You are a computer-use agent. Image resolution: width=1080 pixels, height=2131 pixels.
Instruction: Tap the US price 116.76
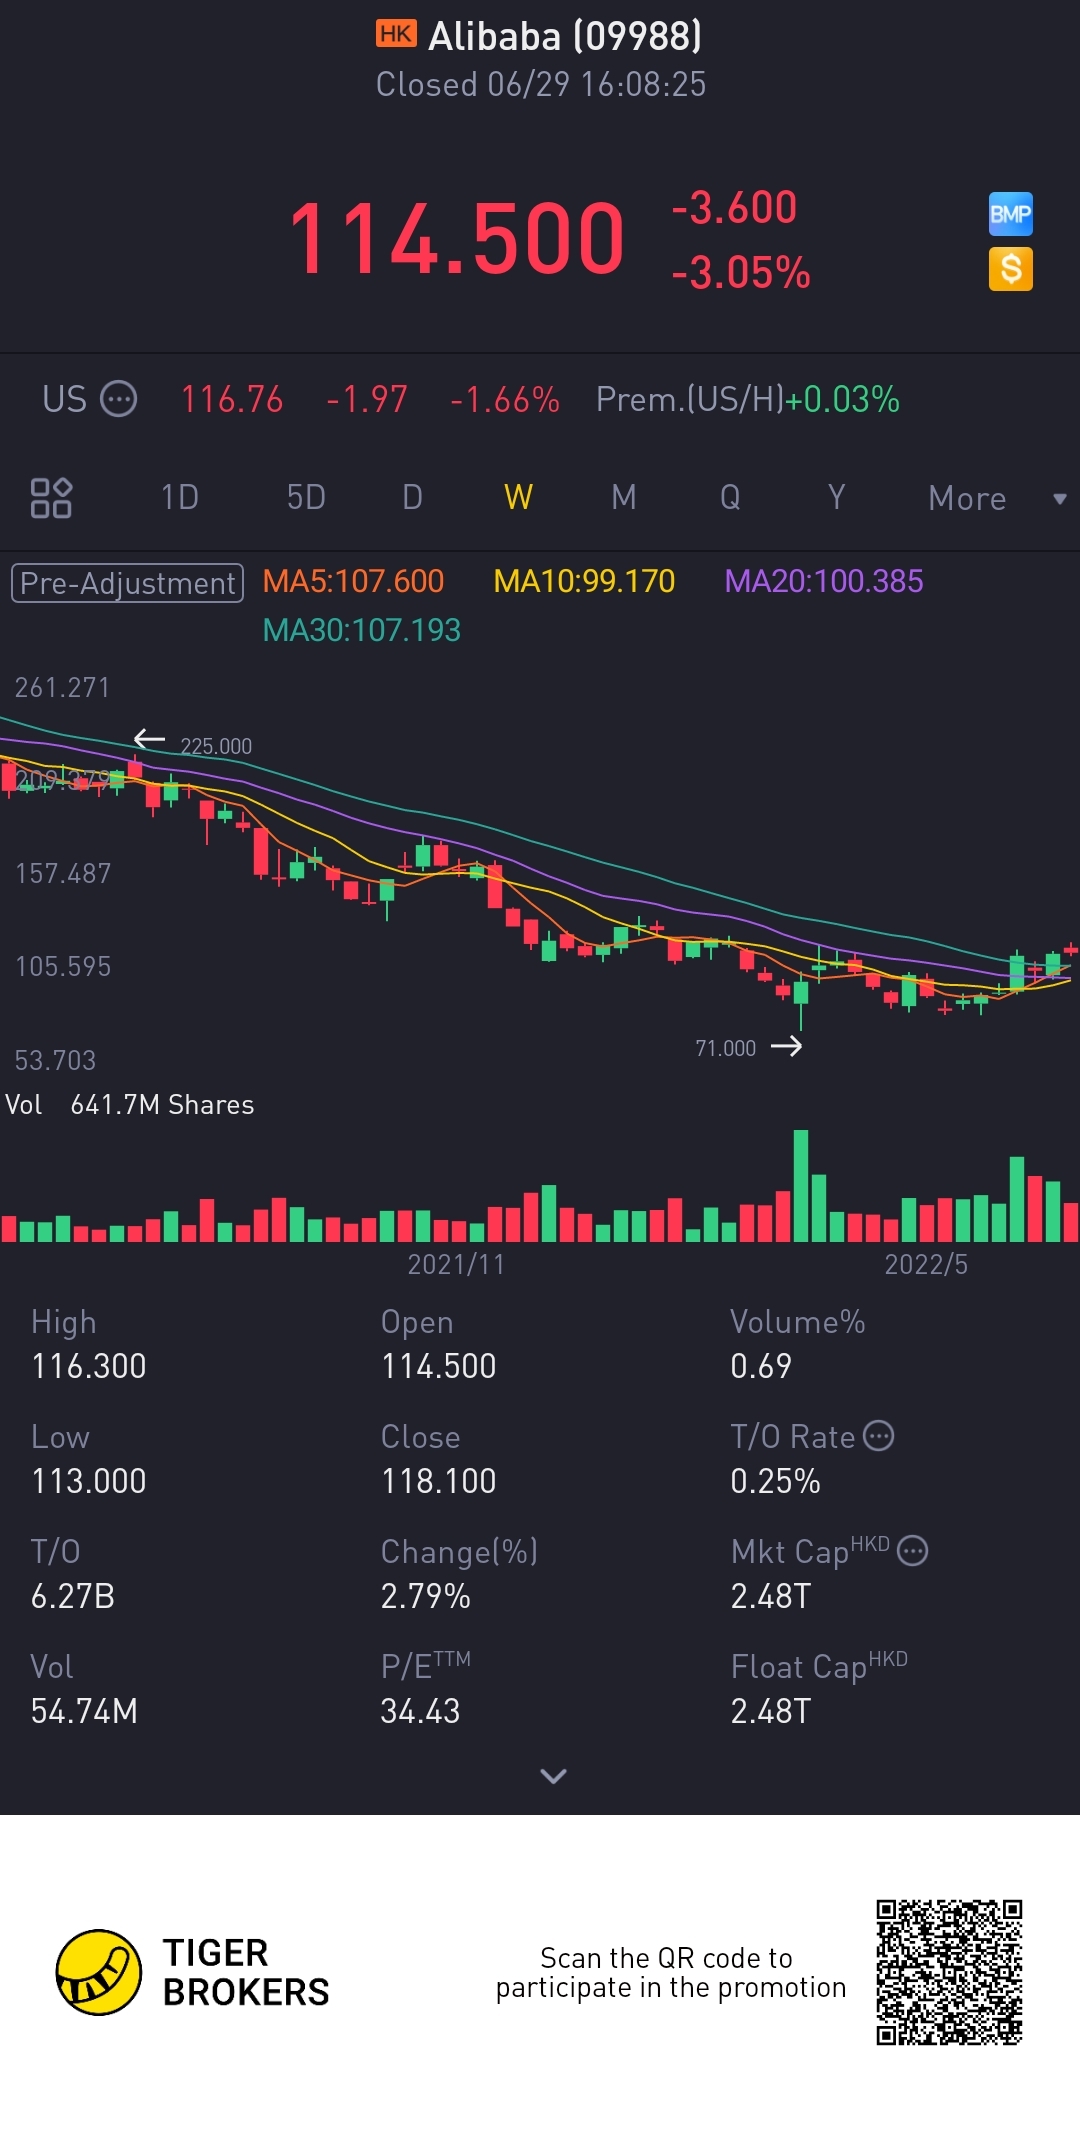(232, 399)
